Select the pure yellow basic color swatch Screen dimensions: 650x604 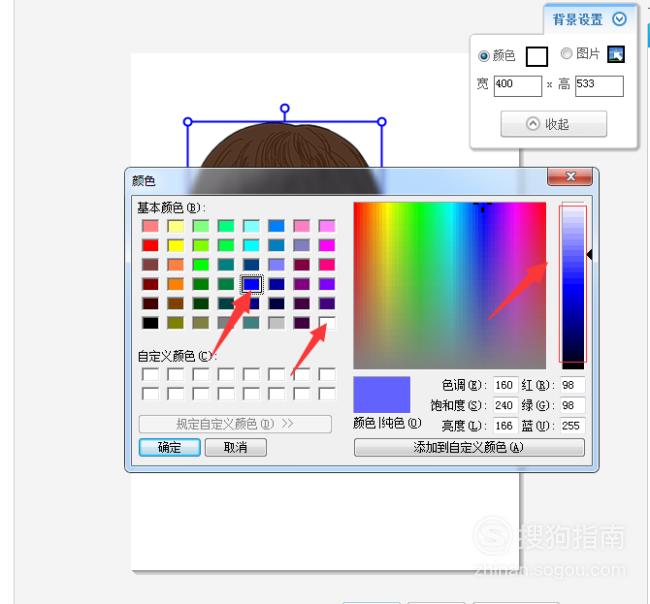pos(175,245)
